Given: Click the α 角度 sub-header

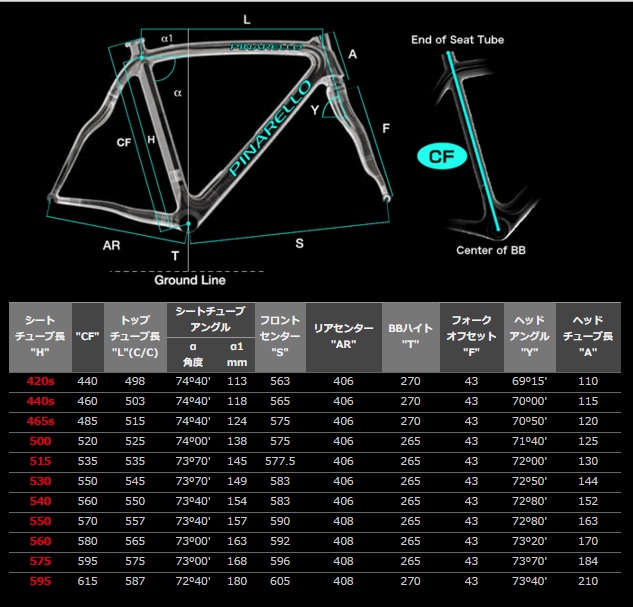Looking at the screenshot, I should pyautogui.click(x=193, y=354).
